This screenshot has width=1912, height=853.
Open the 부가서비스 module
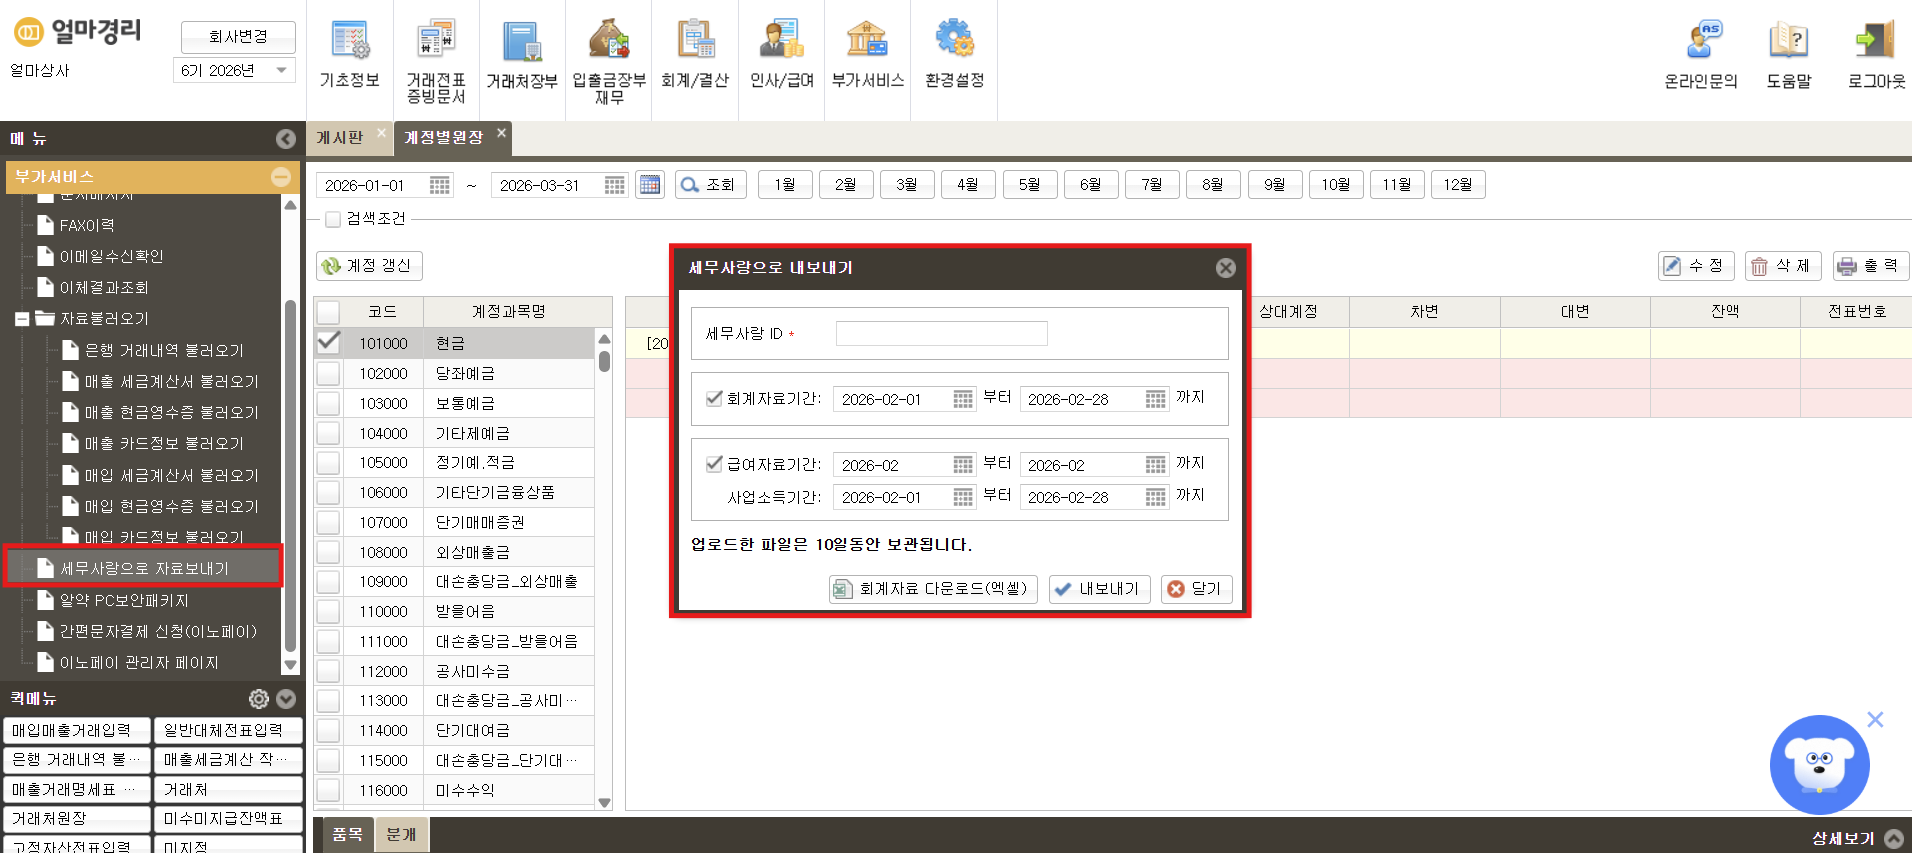tap(868, 56)
